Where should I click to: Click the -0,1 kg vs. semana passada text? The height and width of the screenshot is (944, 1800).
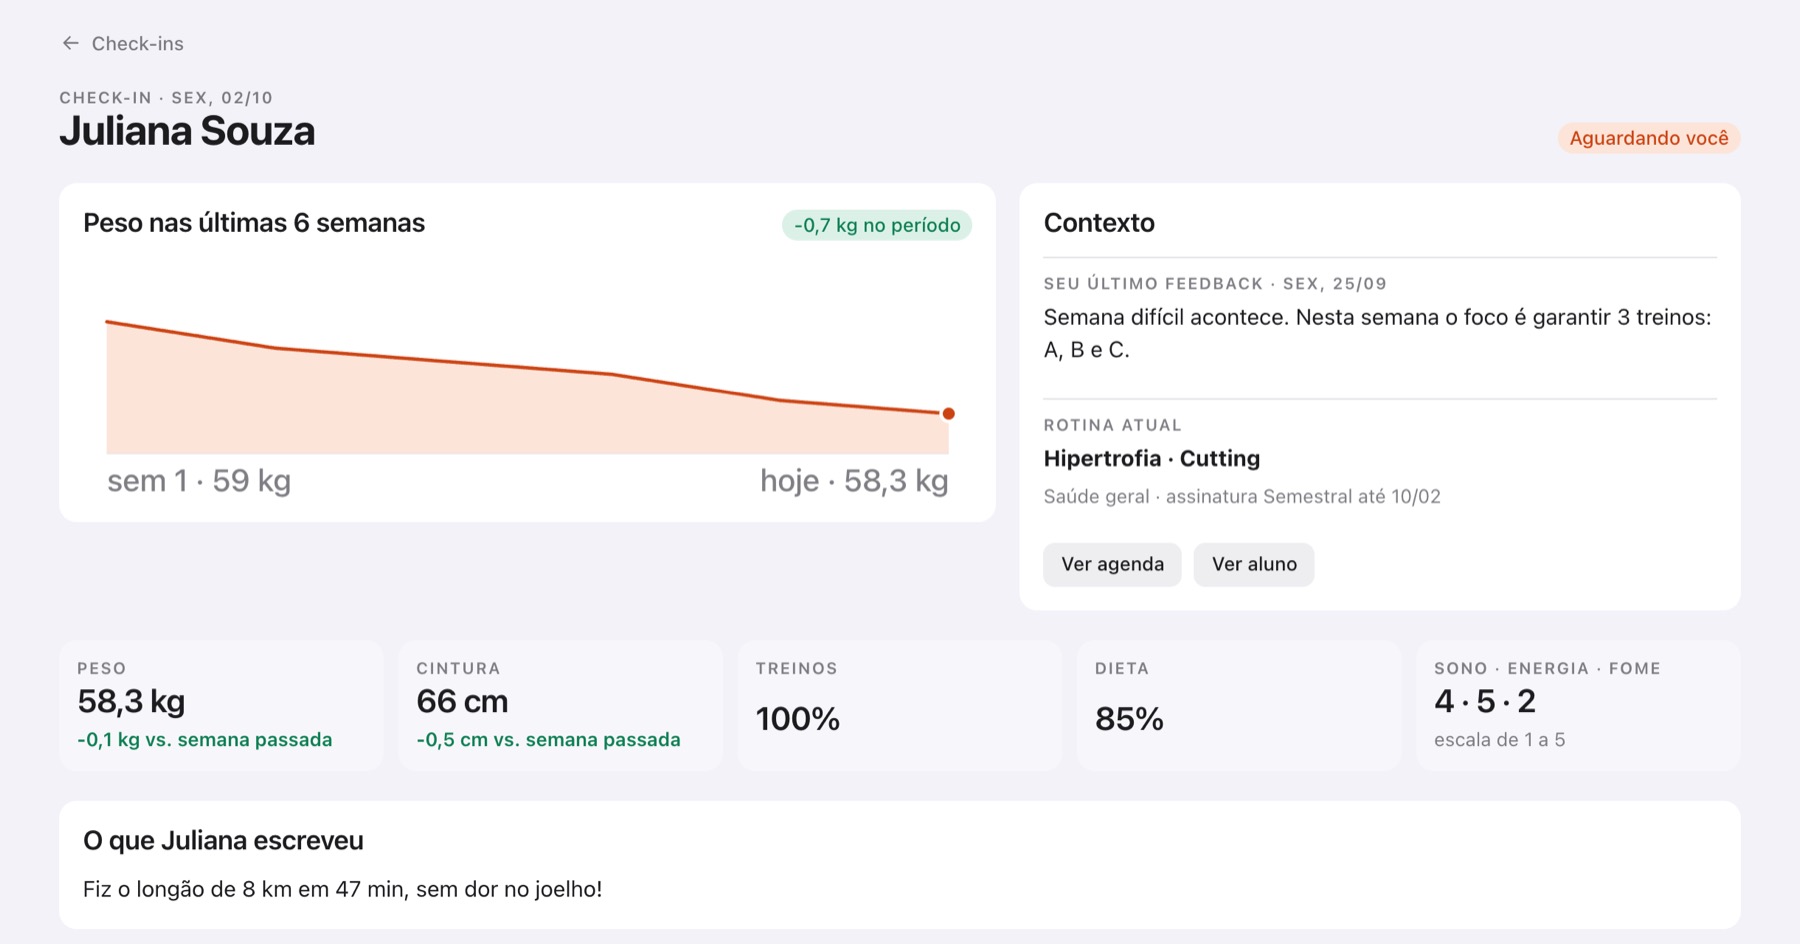point(205,740)
